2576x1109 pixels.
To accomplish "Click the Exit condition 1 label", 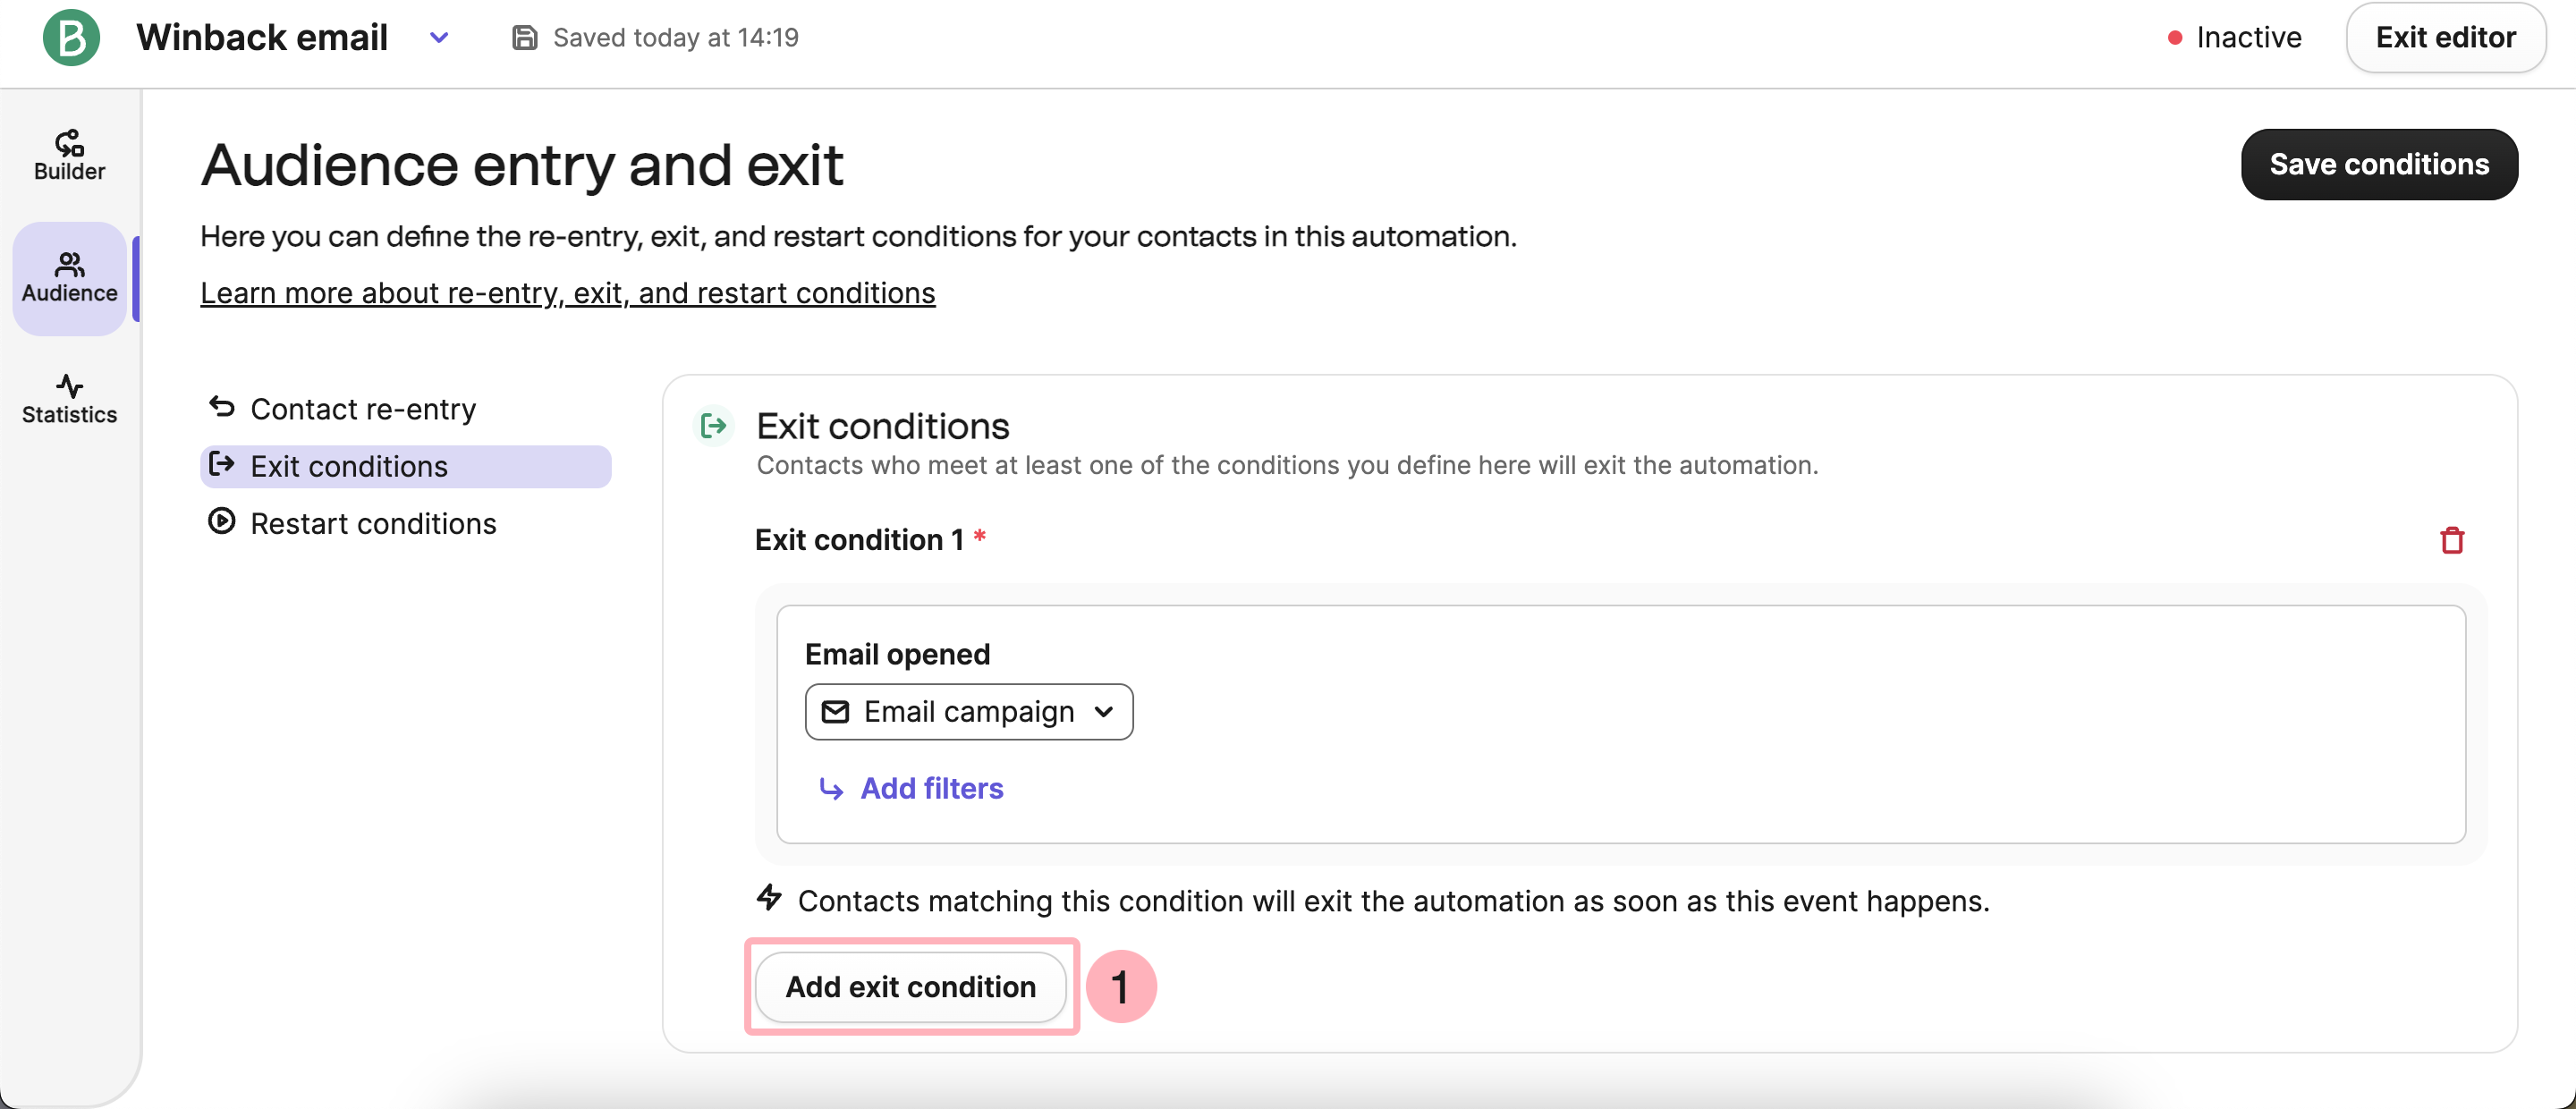I will tap(859, 540).
